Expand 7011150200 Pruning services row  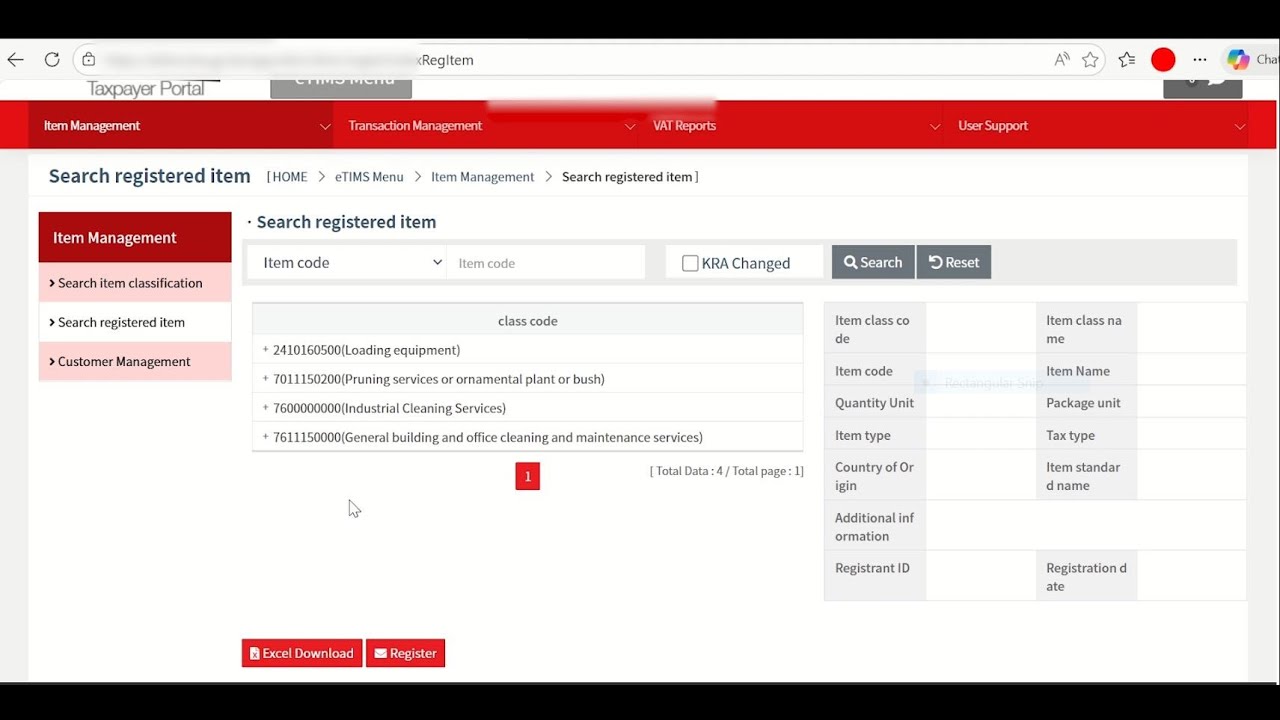266,379
